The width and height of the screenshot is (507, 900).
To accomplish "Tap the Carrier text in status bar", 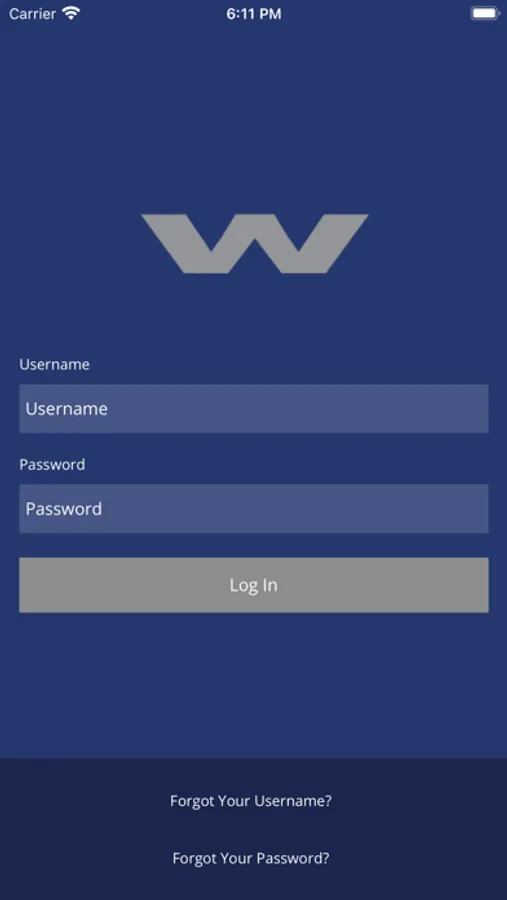I will [x=32, y=14].
